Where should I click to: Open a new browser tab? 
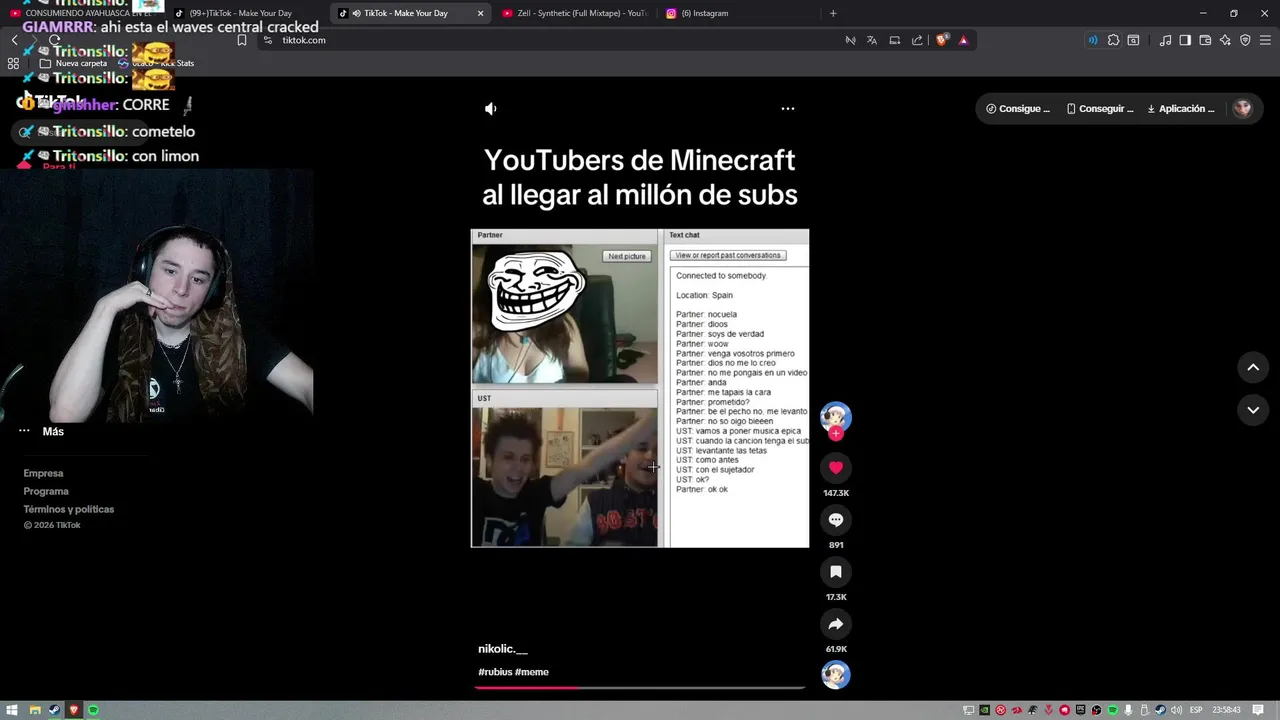tap(833, 13)
